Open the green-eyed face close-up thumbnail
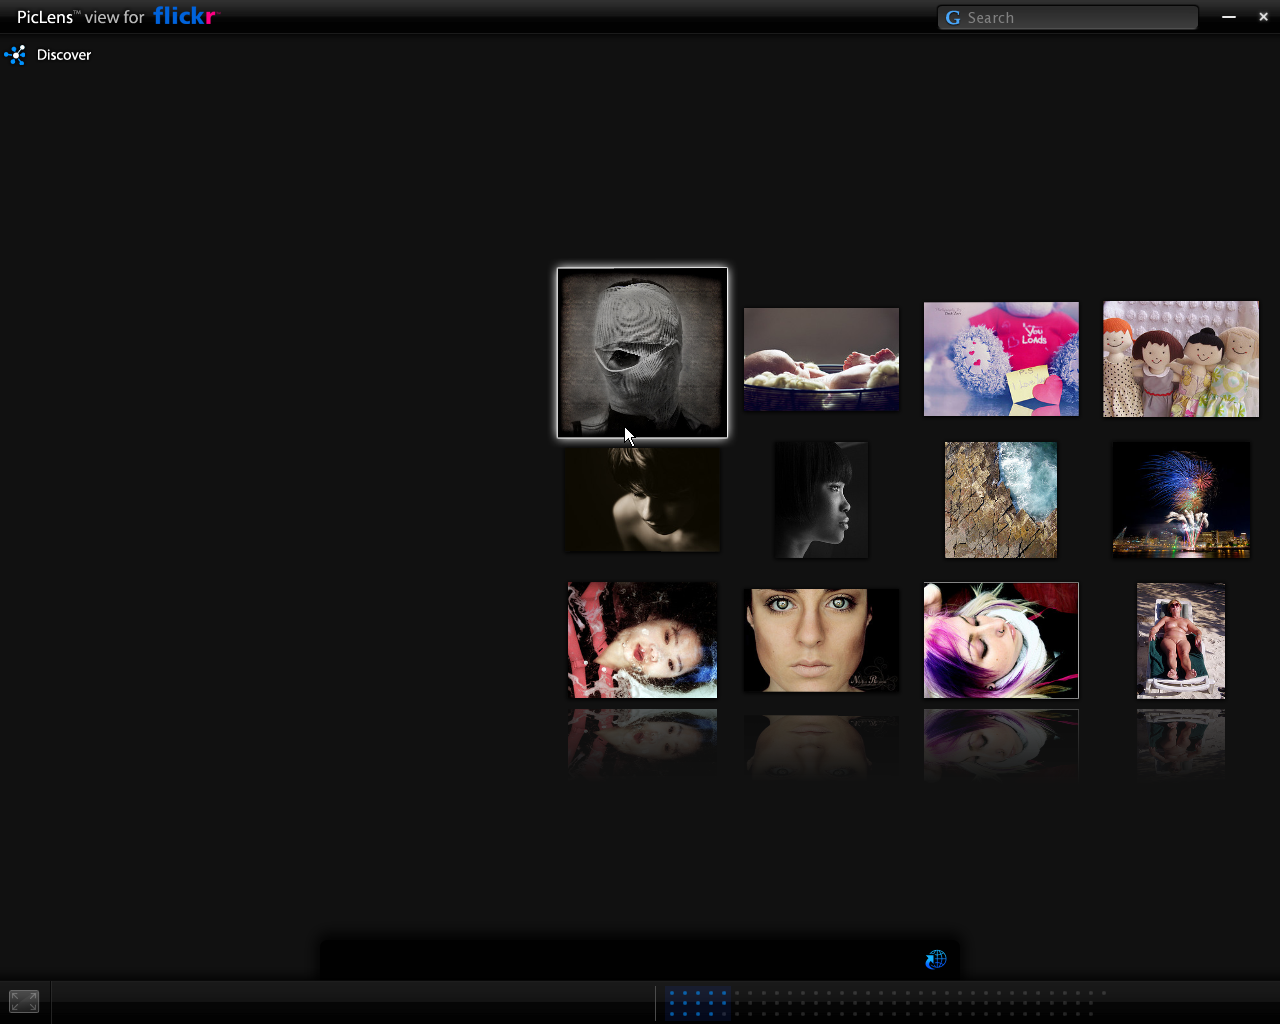The height and width of the screenshot is (1024, 1280). click(821, 640)
